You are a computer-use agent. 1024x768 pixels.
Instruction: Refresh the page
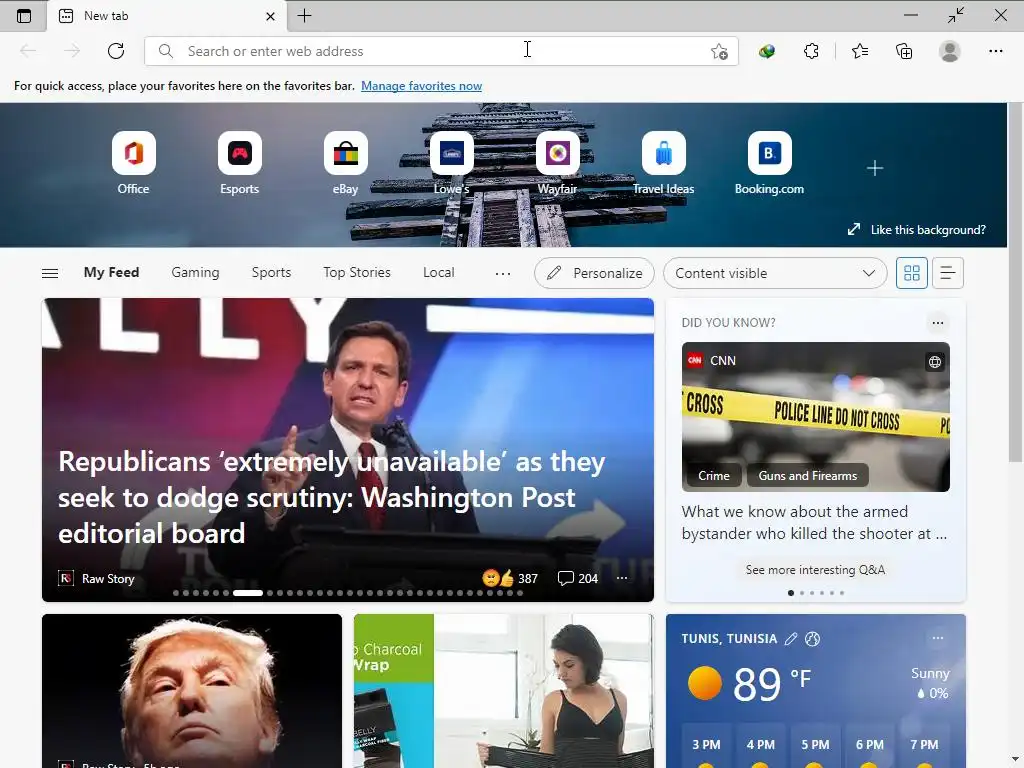[116, 51]
